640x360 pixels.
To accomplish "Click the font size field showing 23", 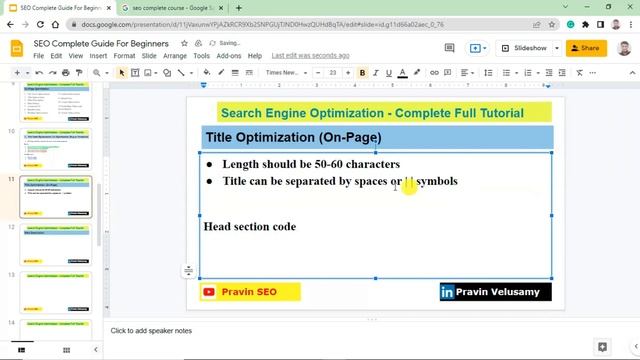I will (x=333, y=73).
